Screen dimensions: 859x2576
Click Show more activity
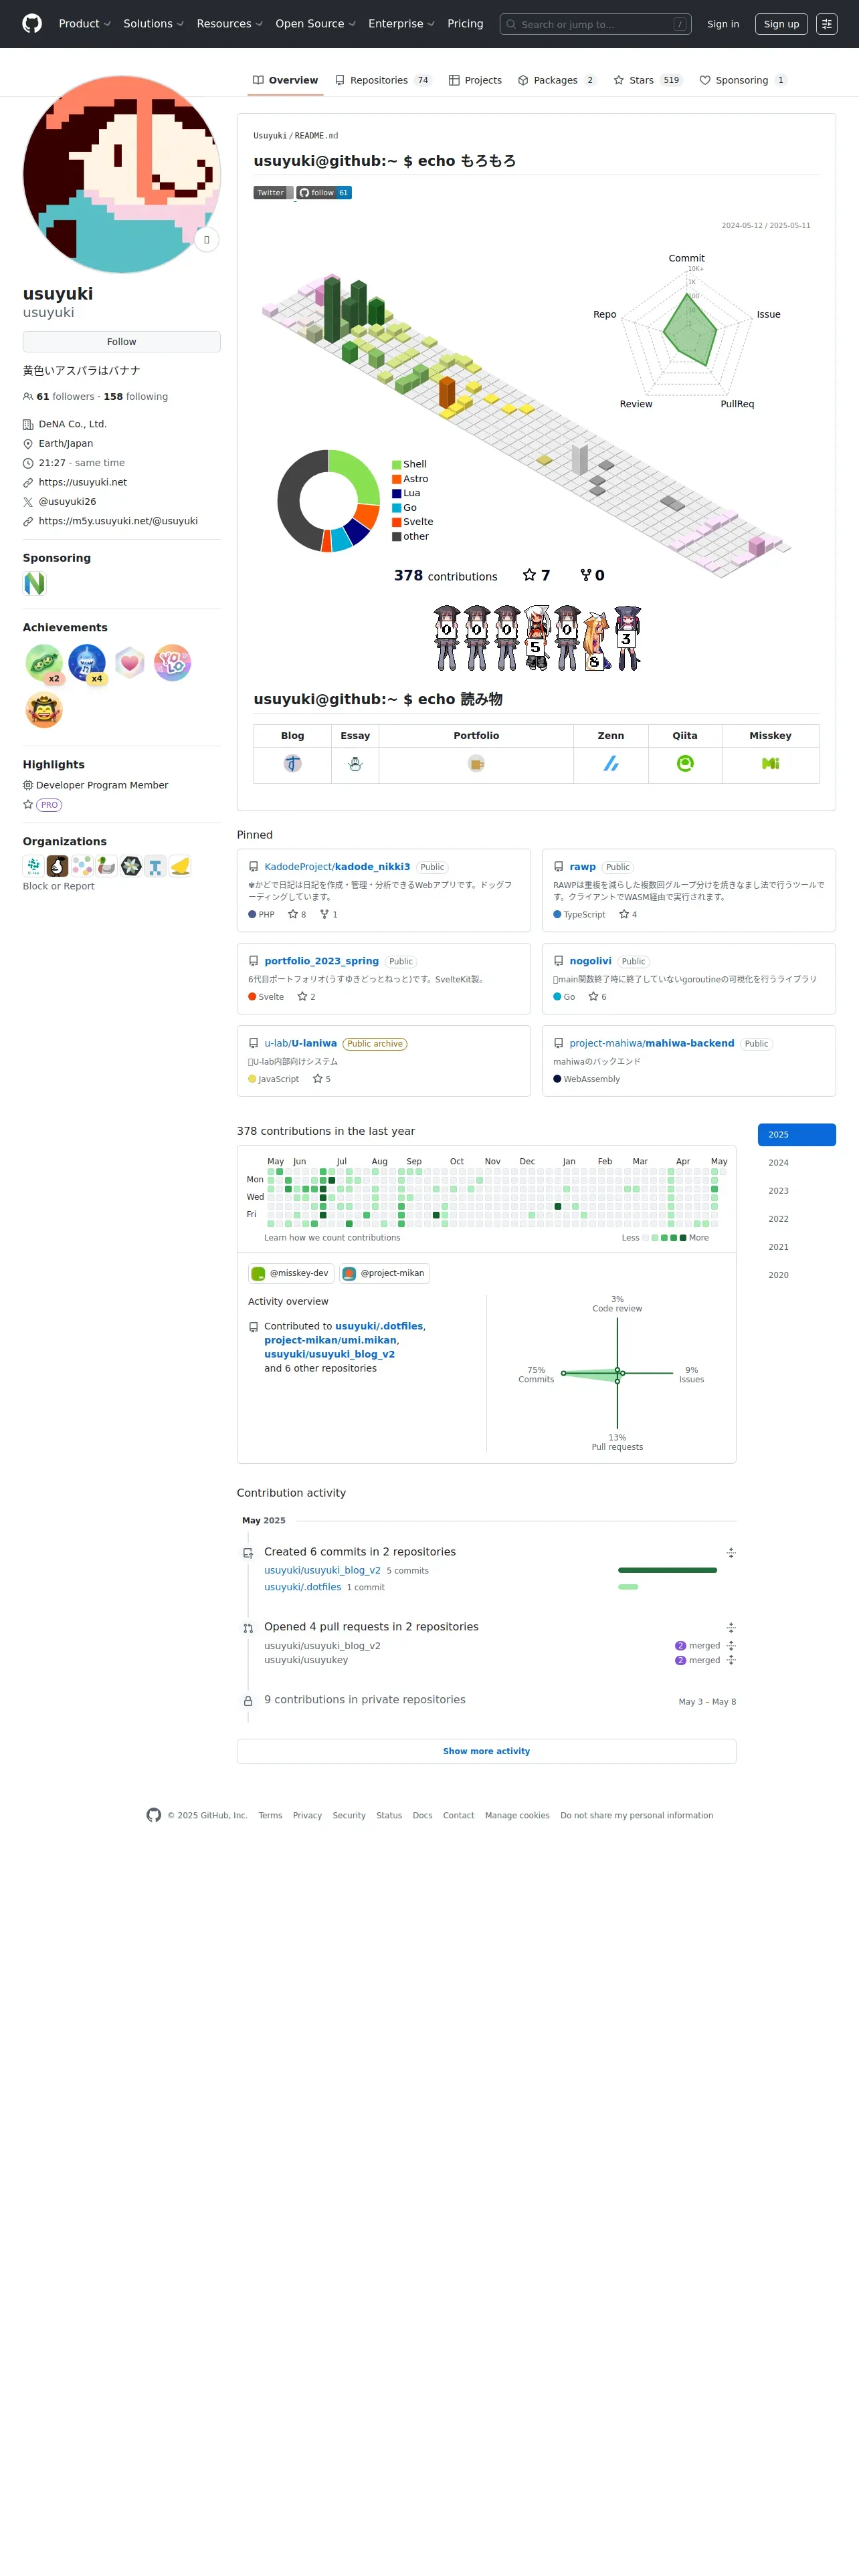coord(486,1752)
